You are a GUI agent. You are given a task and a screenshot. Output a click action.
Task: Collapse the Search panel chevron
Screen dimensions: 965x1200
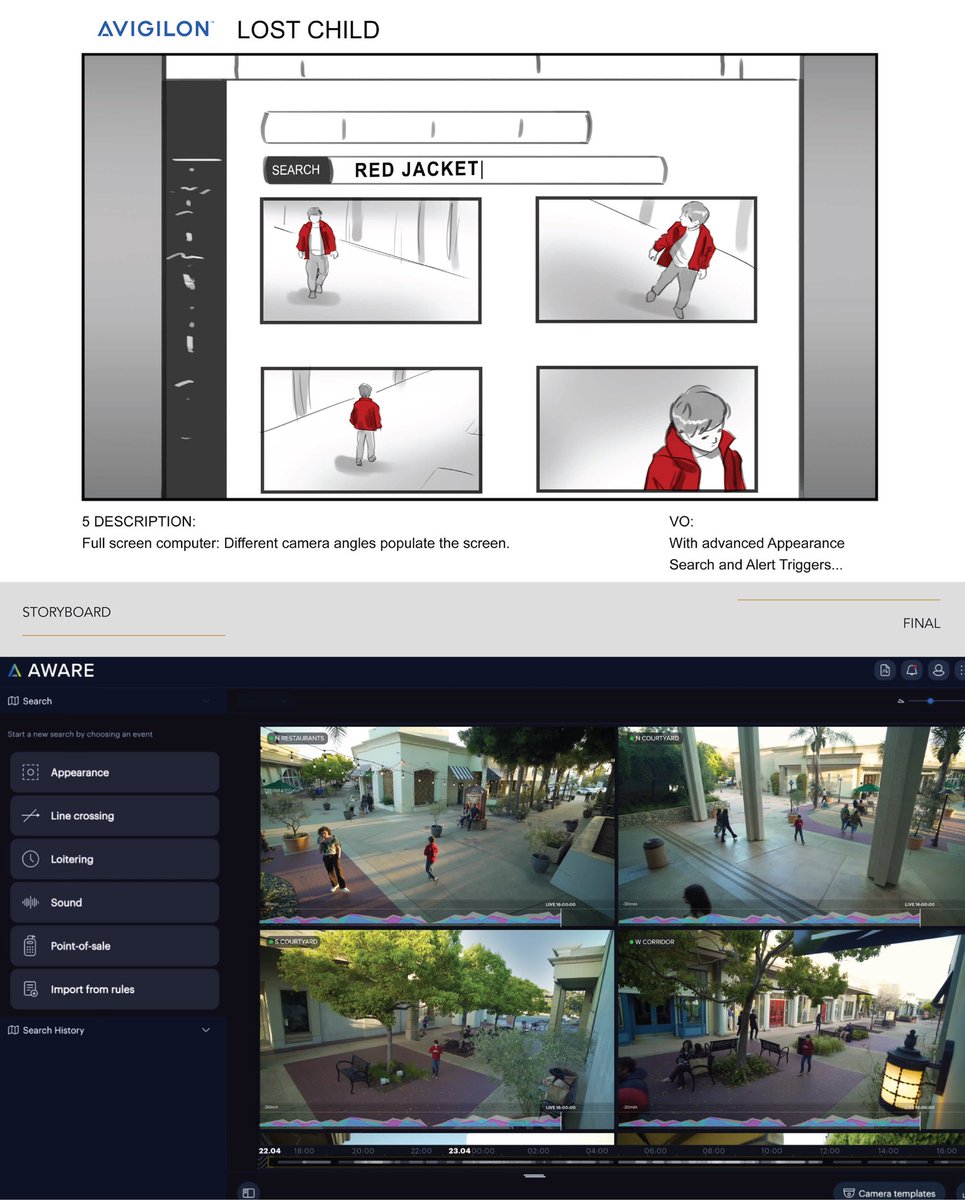[x=206, y=701]
